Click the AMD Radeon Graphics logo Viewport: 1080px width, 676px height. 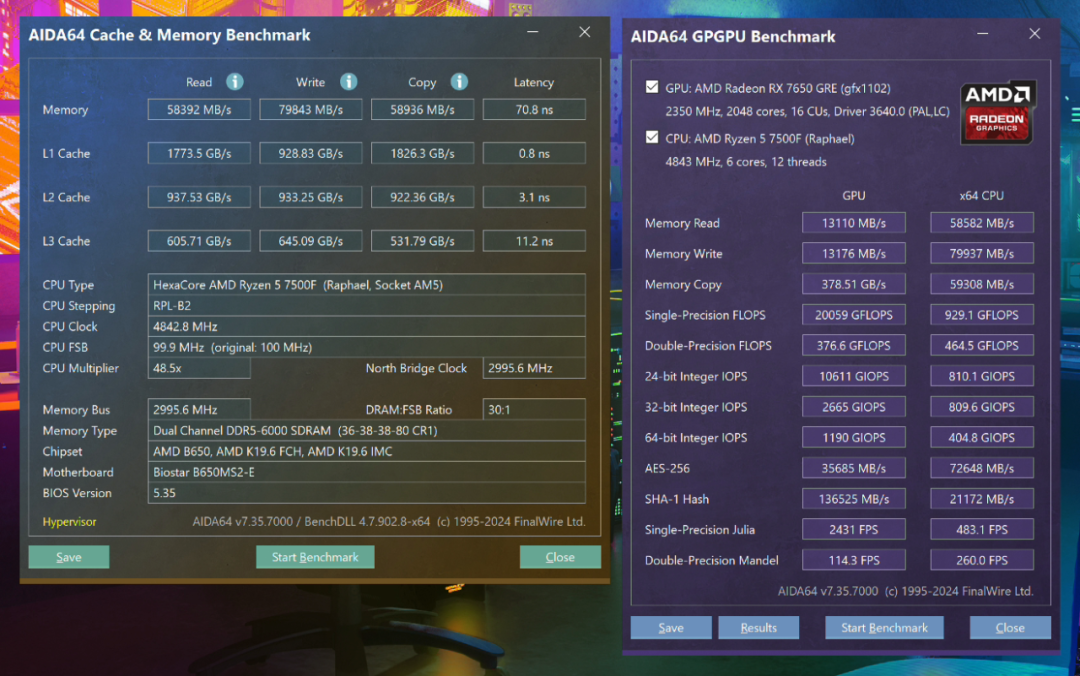(997, 114)
